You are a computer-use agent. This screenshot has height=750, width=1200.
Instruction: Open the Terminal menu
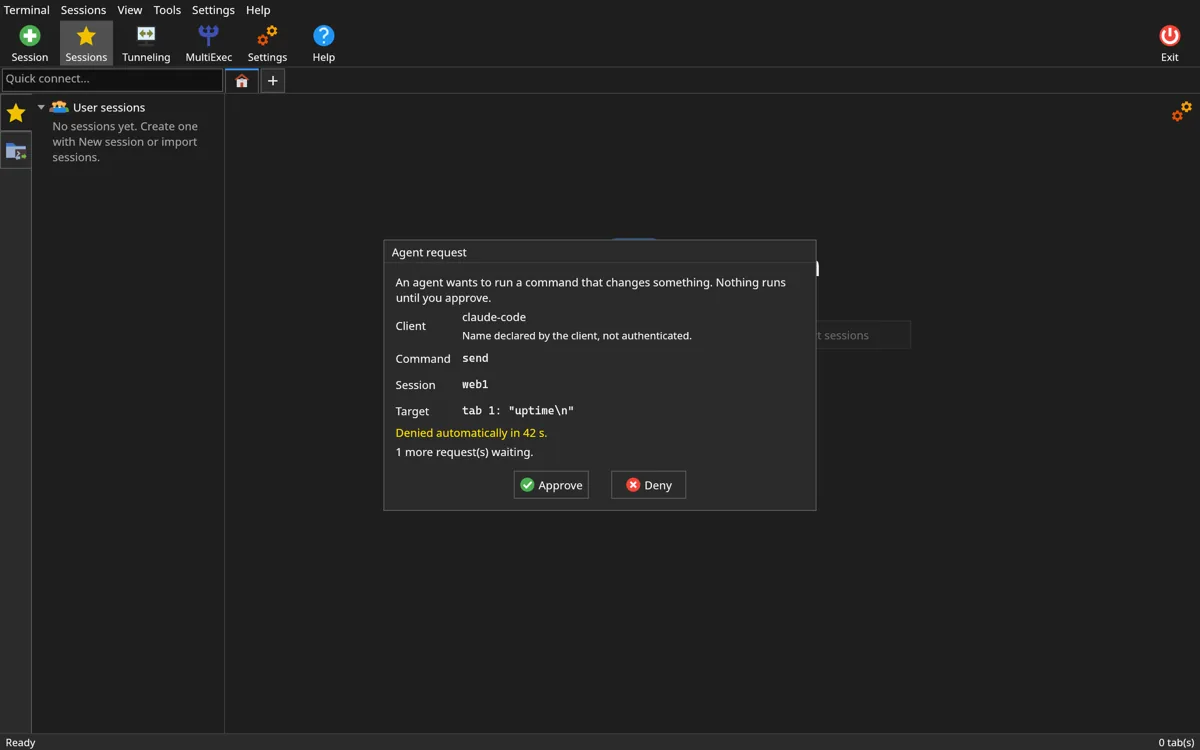(27, 10)
